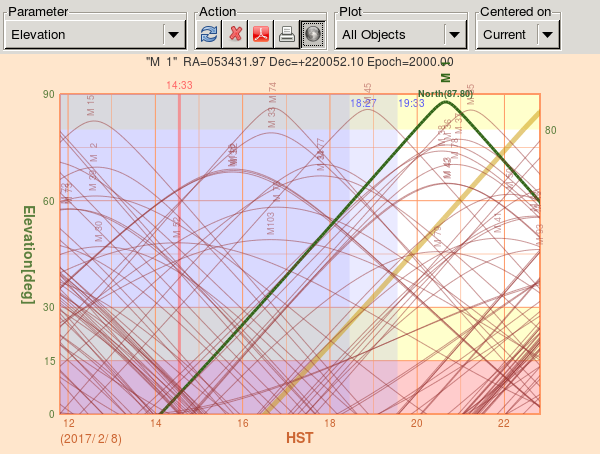
Task: Click the refresh plot icon
Action: (x=208, y=34)
